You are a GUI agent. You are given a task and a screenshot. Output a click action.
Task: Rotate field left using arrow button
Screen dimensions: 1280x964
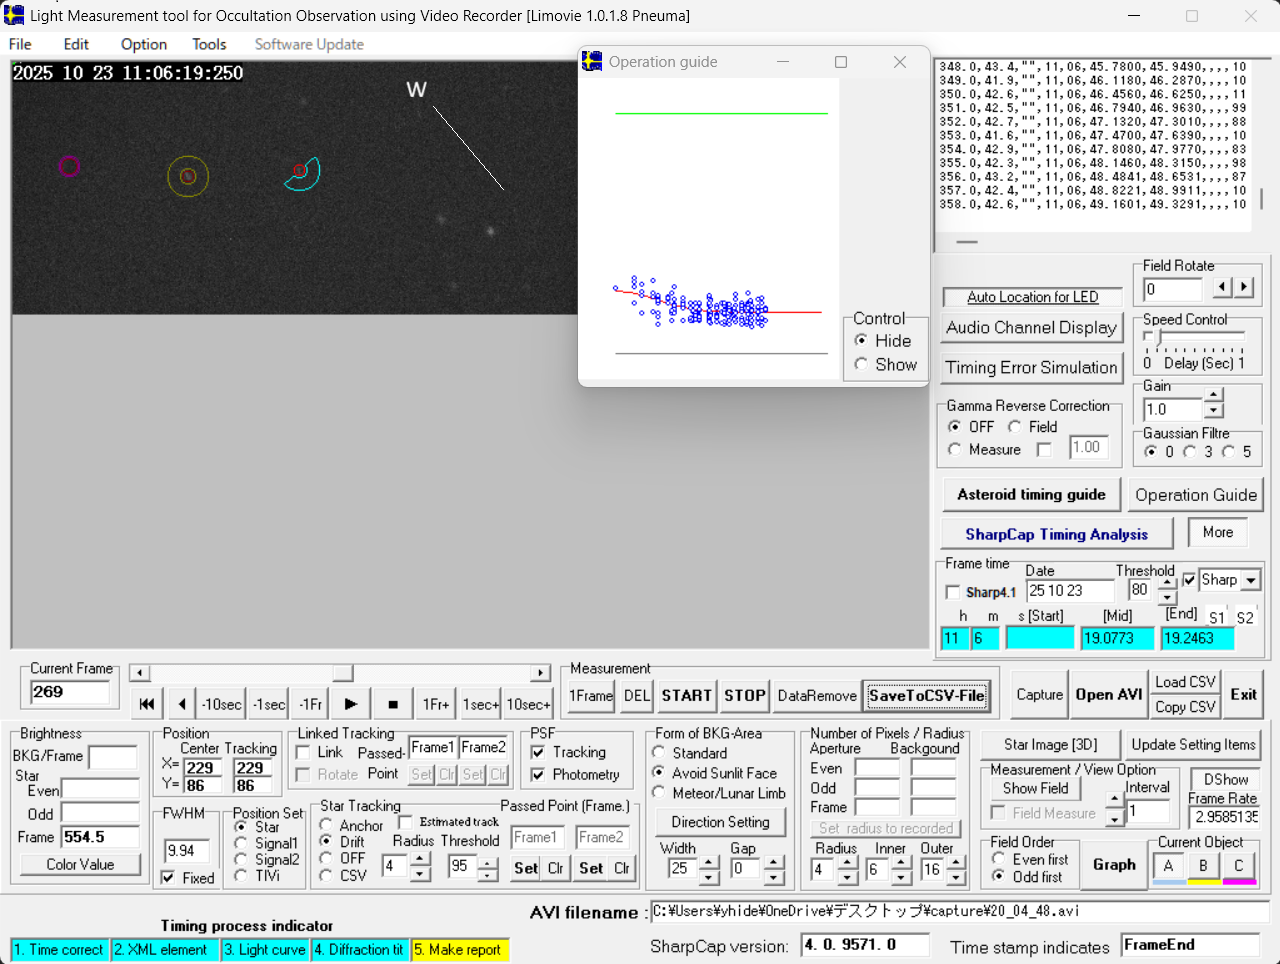[x=1222, y=288]
